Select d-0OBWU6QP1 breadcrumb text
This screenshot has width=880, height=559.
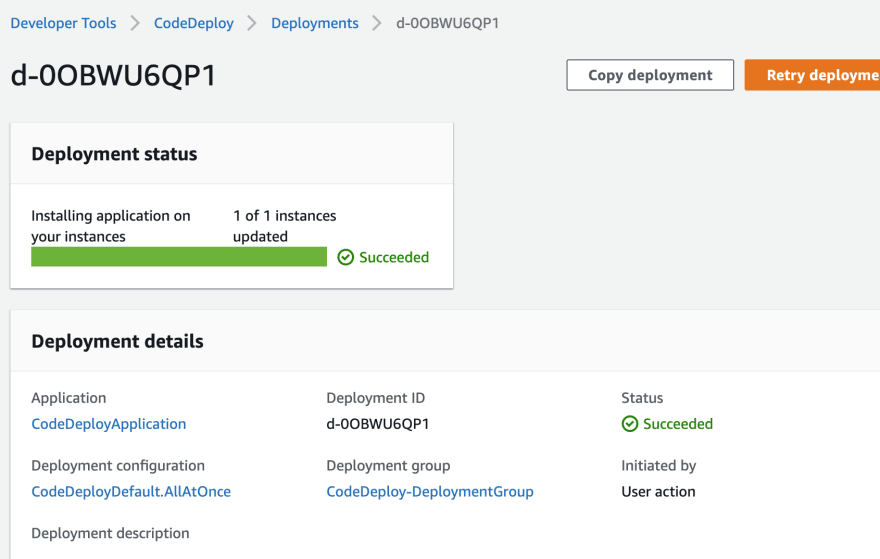pos(447,23)
